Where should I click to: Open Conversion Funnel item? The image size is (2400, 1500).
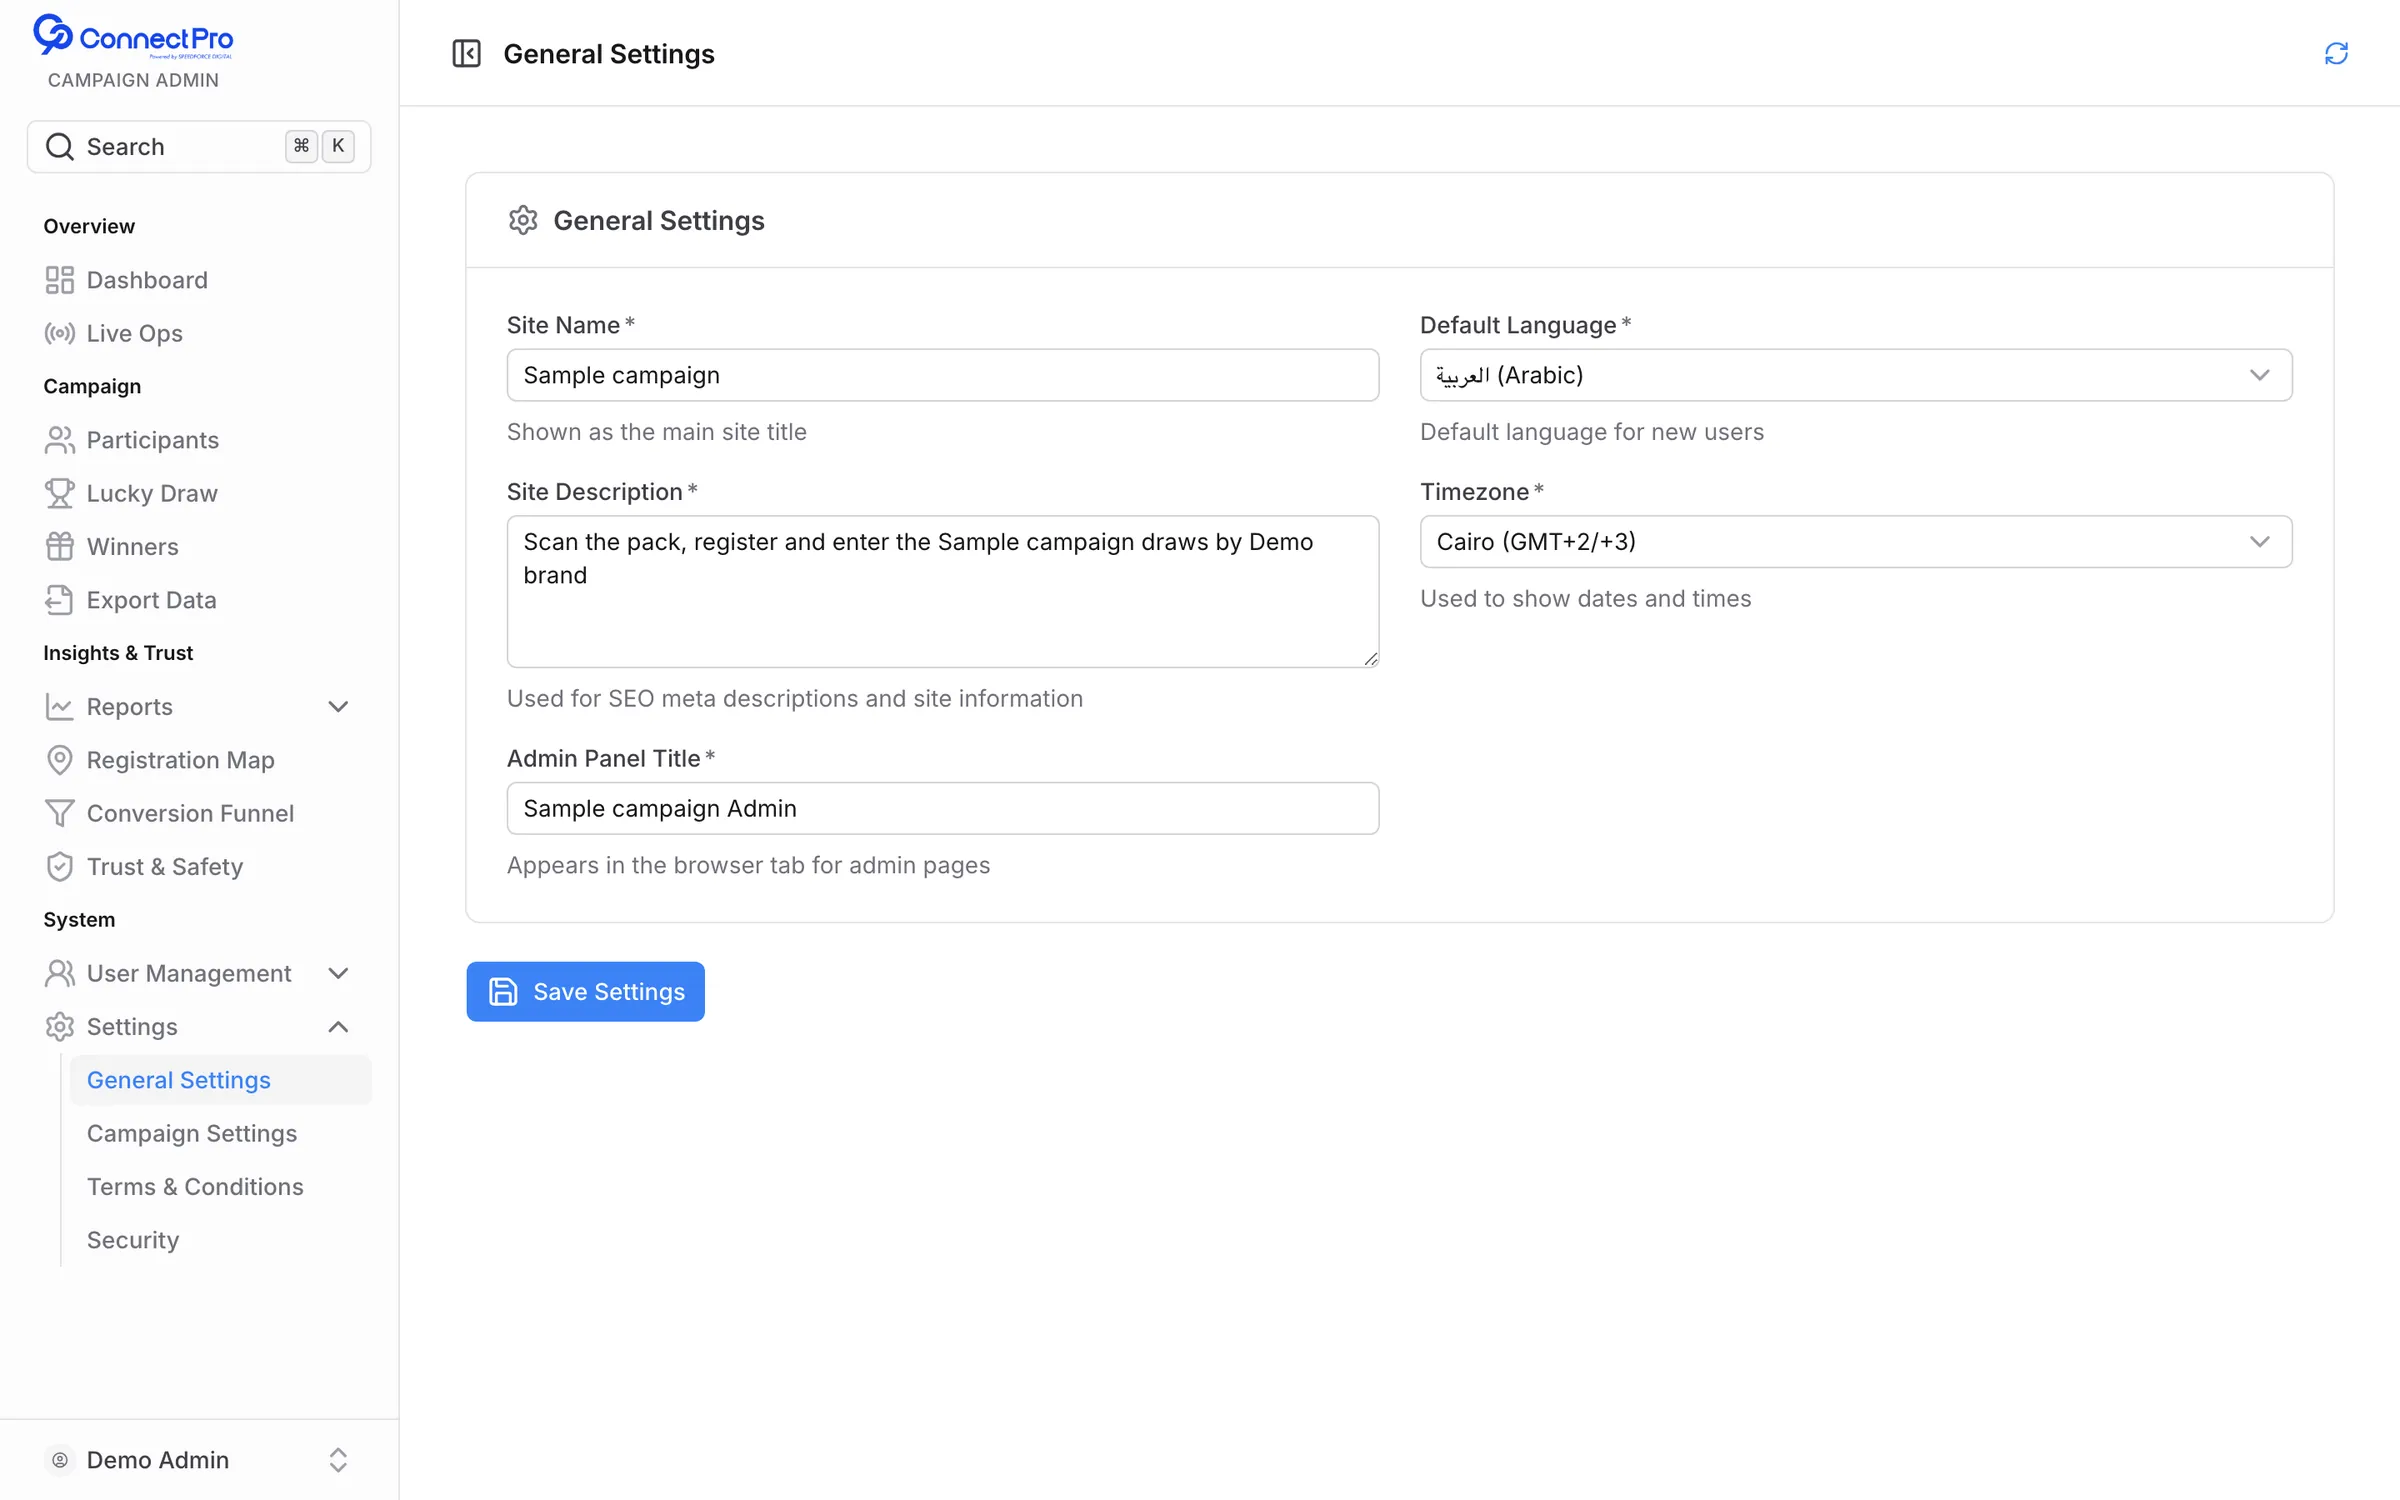(199, 813)
